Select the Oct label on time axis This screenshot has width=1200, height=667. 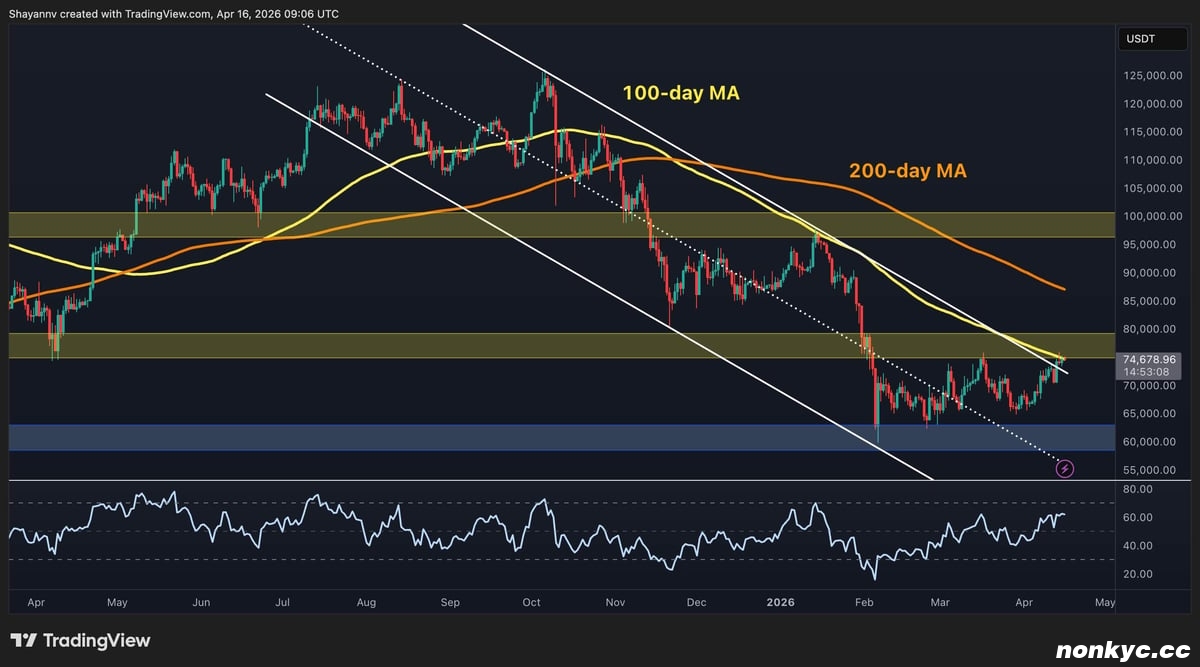coord(531,603)
